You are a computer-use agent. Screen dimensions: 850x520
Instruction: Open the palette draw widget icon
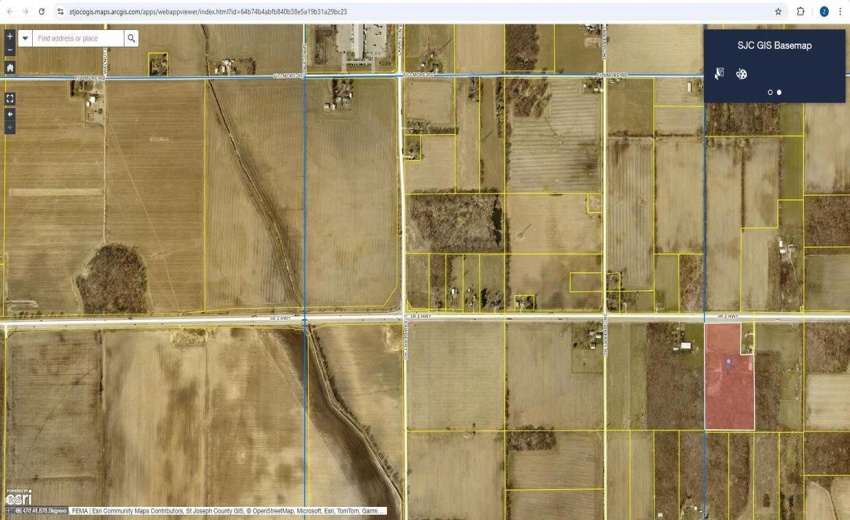point(742,74)
